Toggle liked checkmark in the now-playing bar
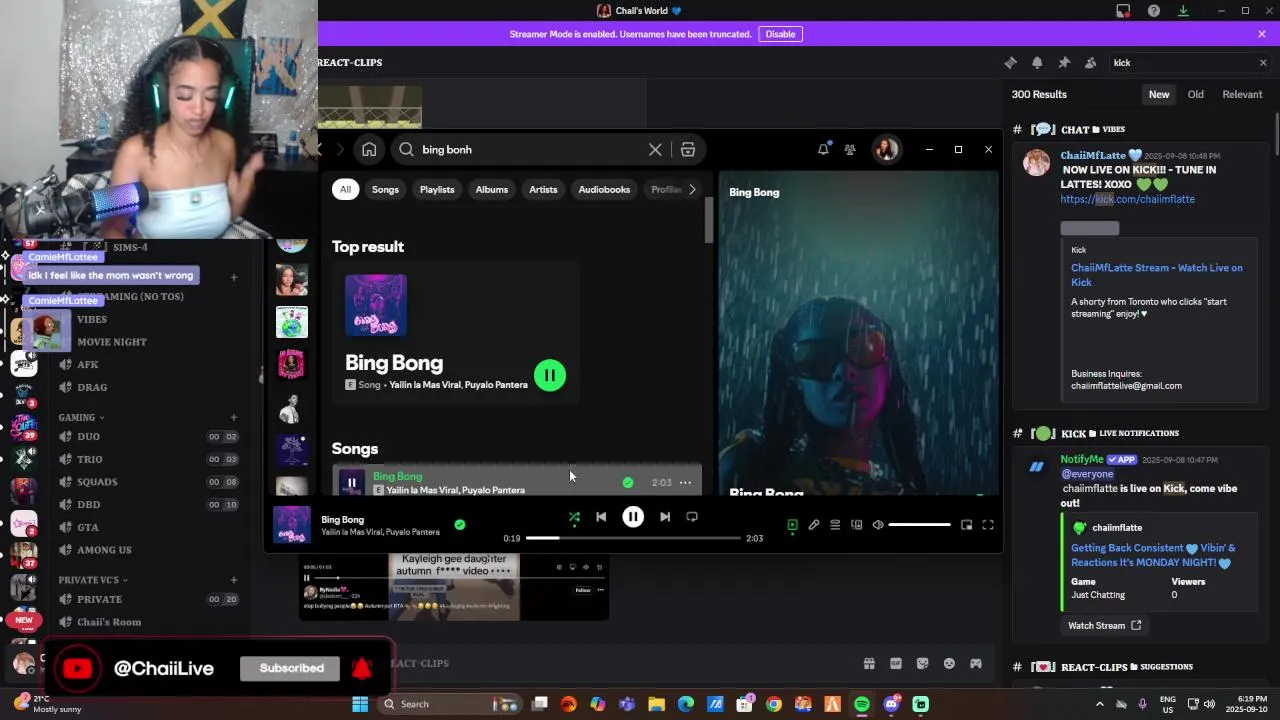The height and width of the screenshot is (720, 1280). (x=460, y=524)
